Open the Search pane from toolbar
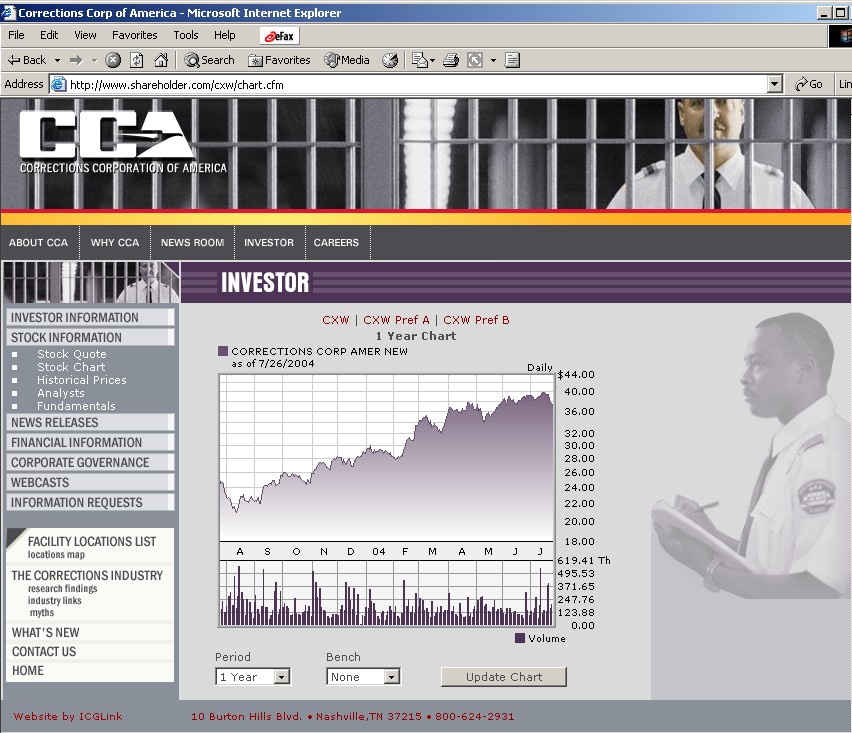 pyautogui.click(x=210, y=60)
